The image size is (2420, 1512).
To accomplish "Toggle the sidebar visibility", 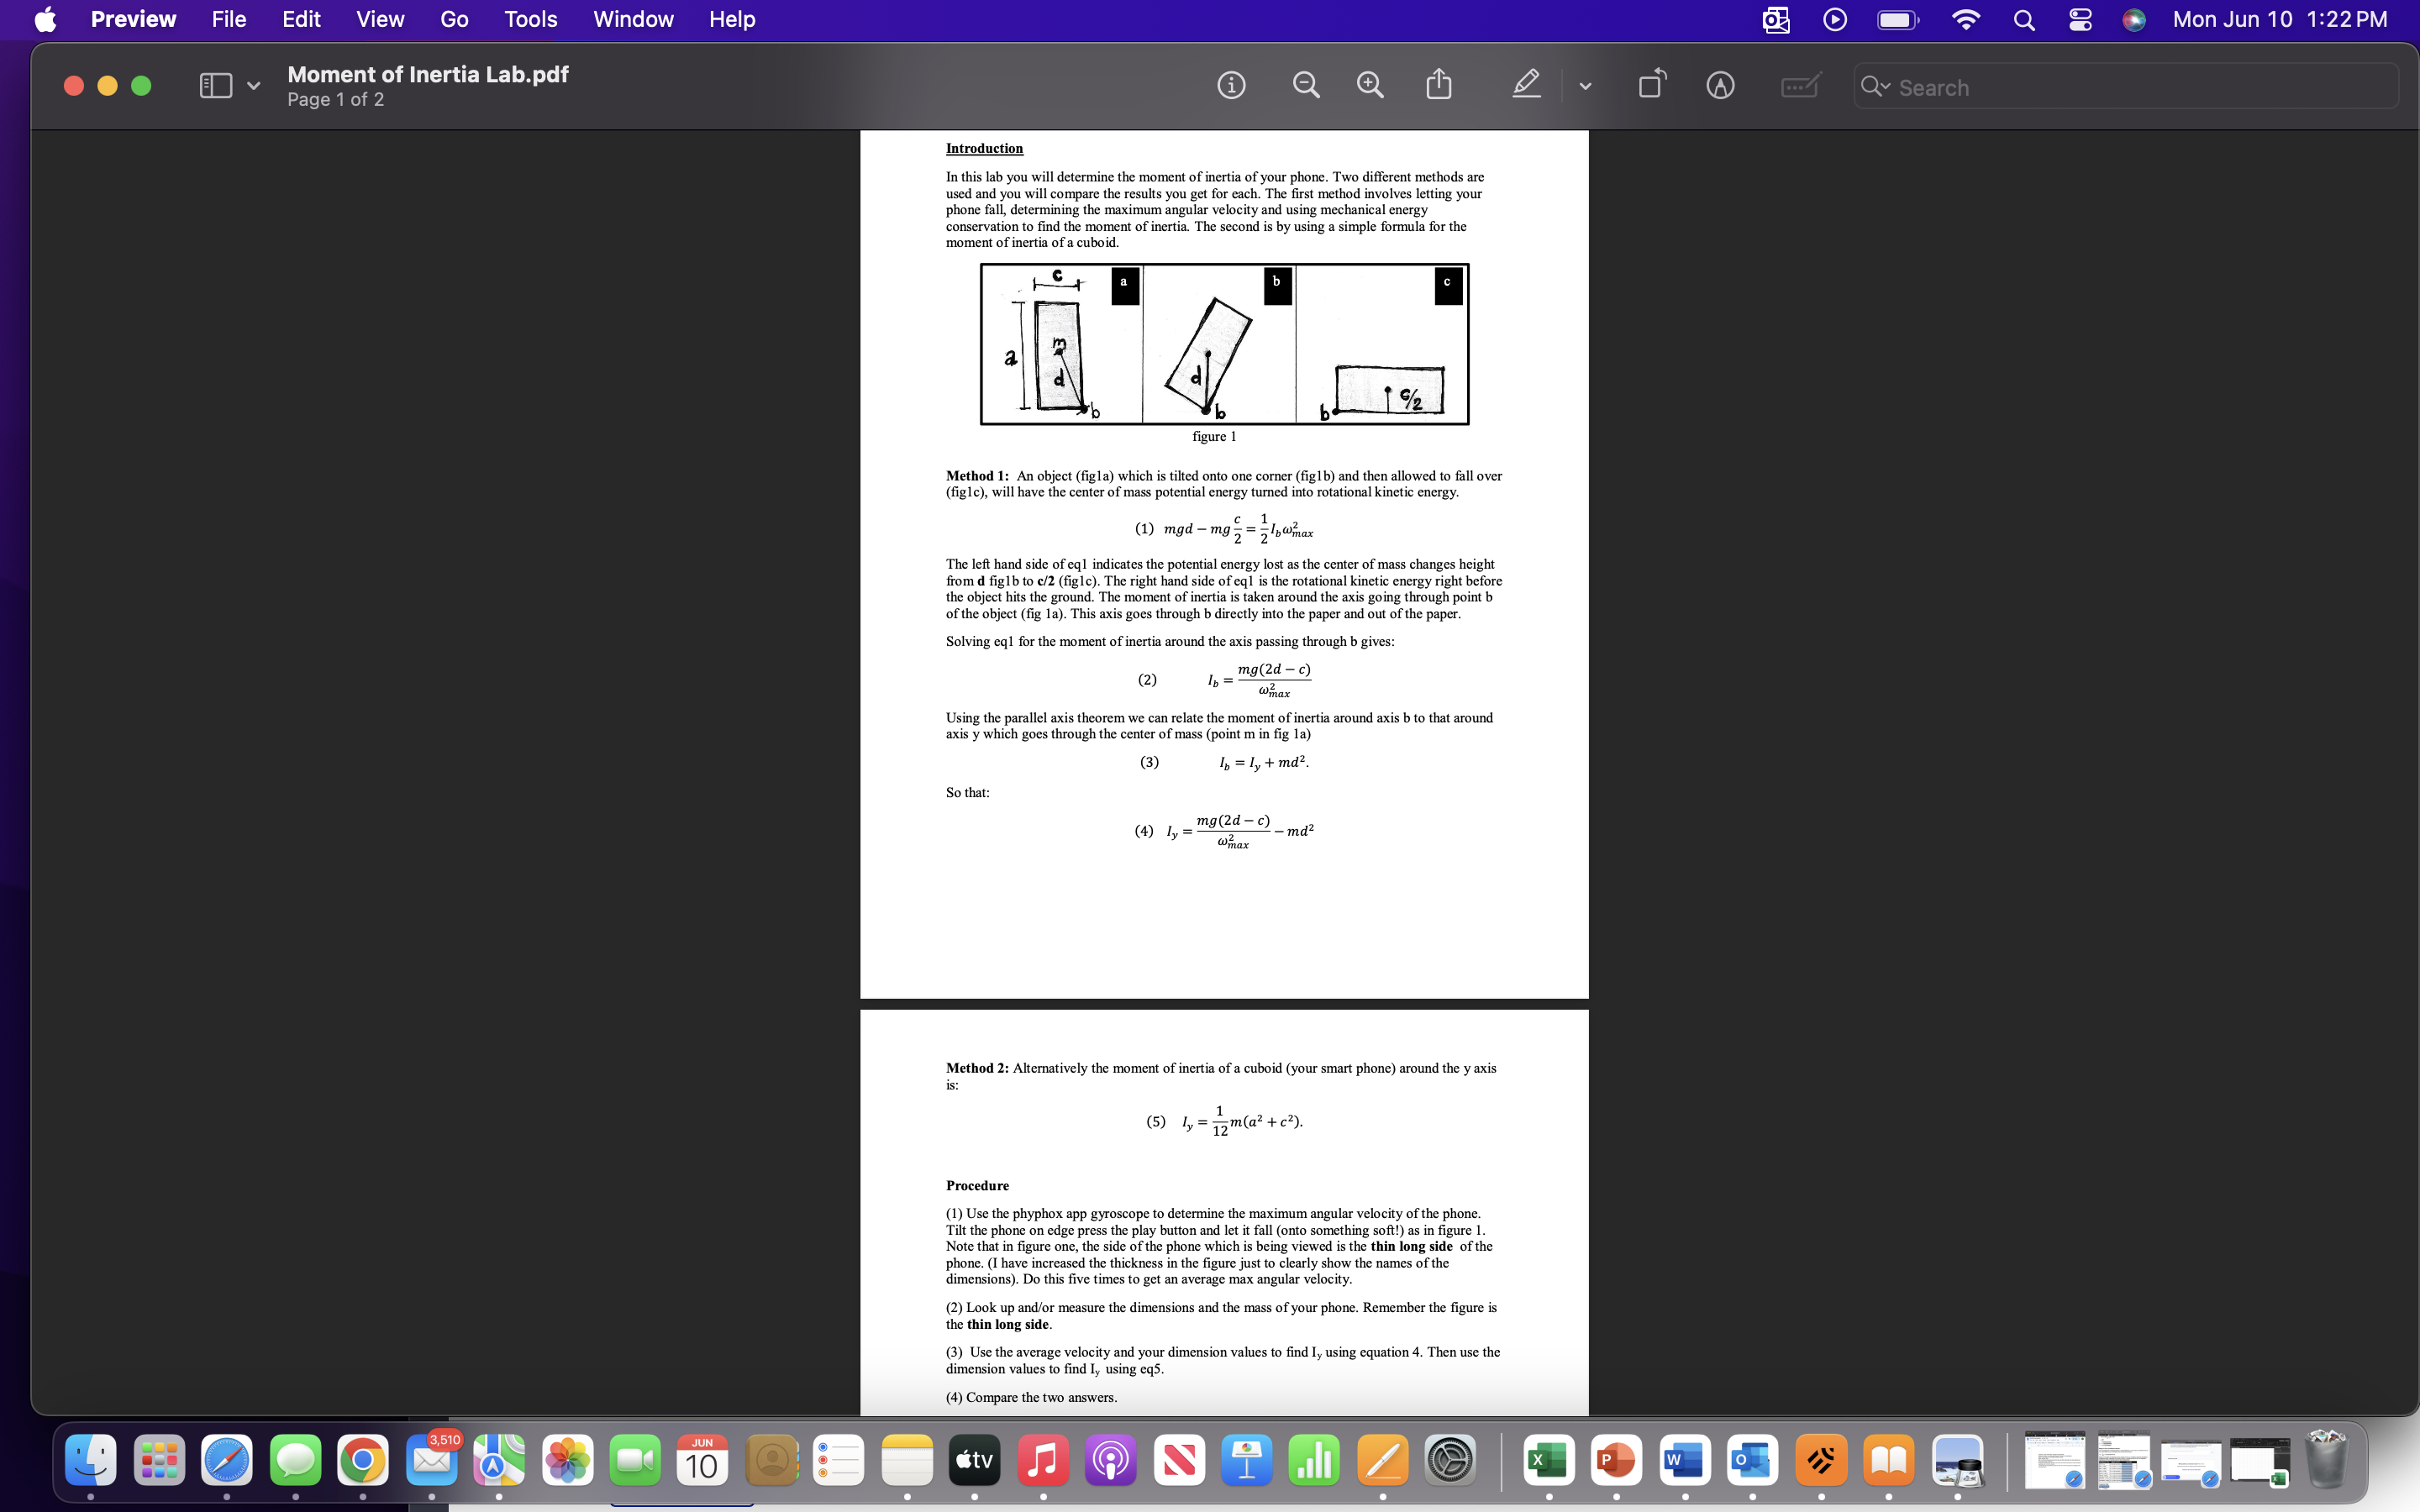I will point(215,85).
